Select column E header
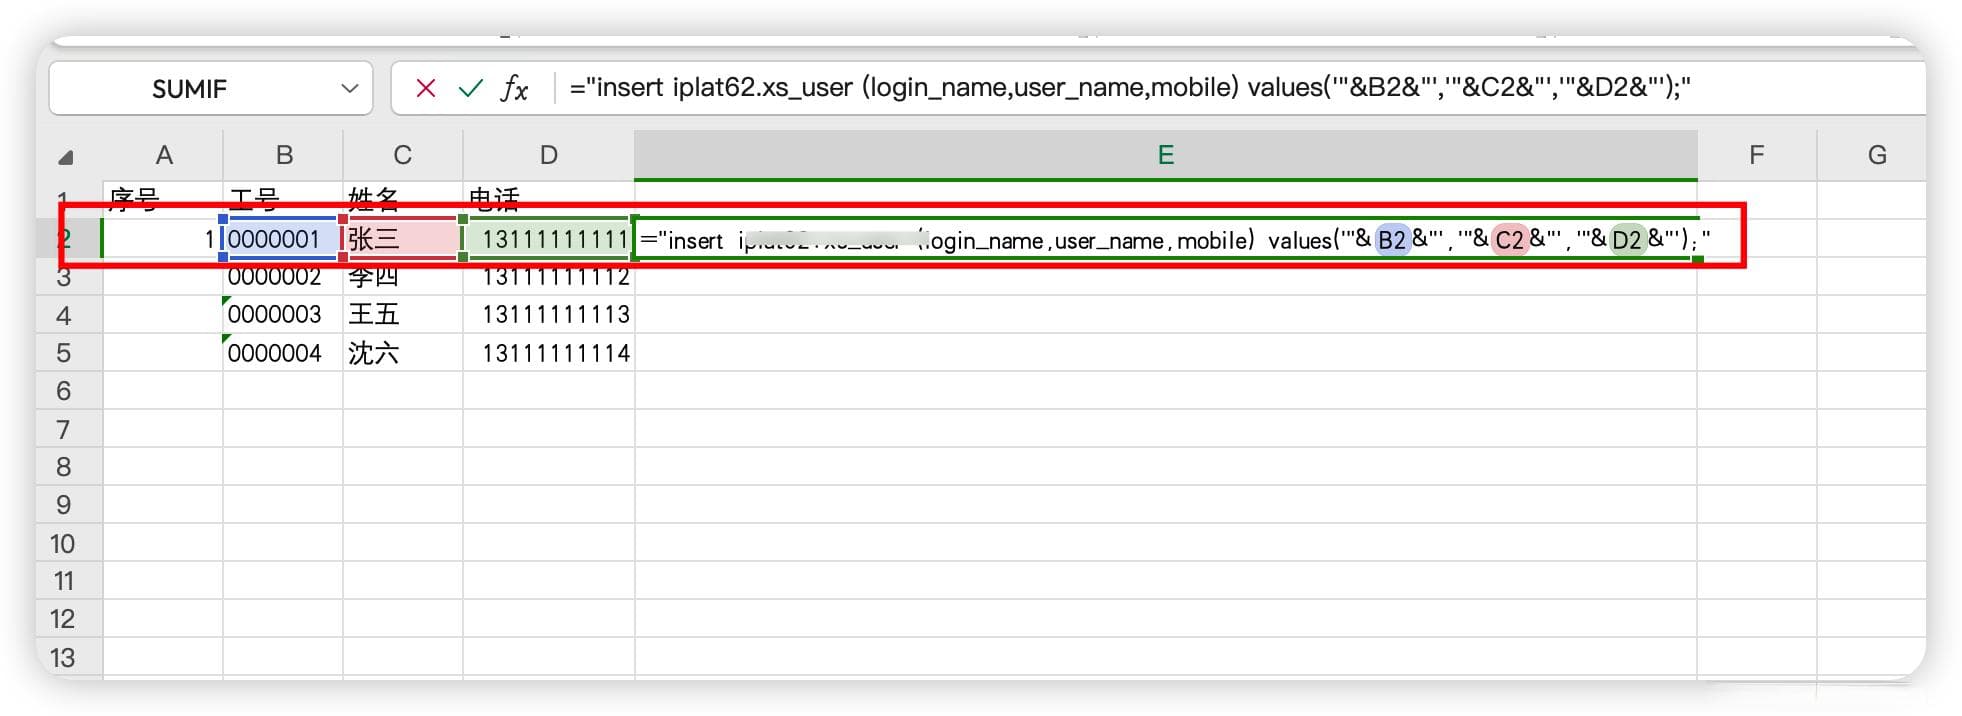Screen dimensions: 1962x716 point(1166,155)
